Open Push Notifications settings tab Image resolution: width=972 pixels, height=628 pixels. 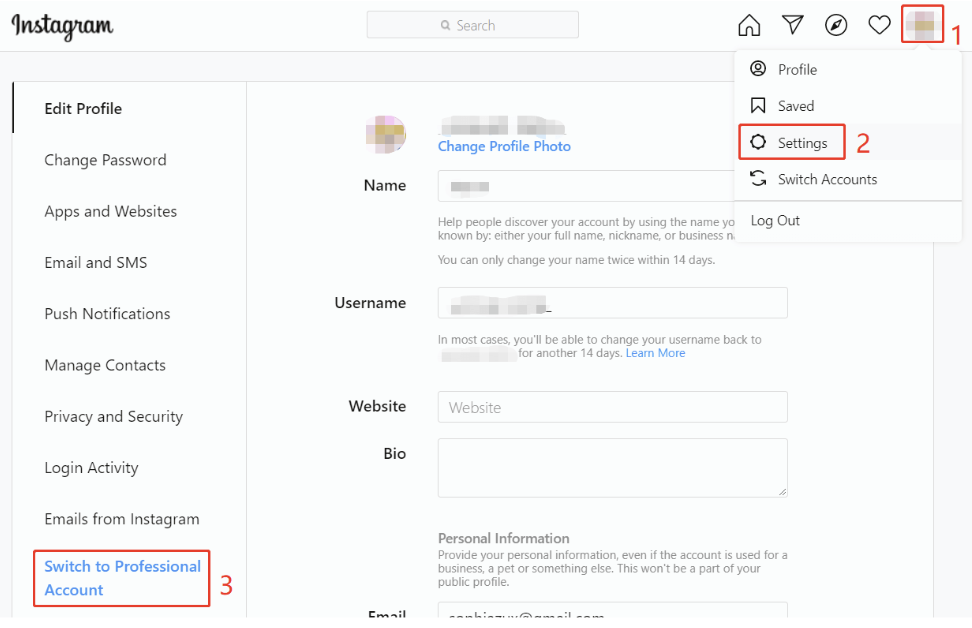[107, 314]
